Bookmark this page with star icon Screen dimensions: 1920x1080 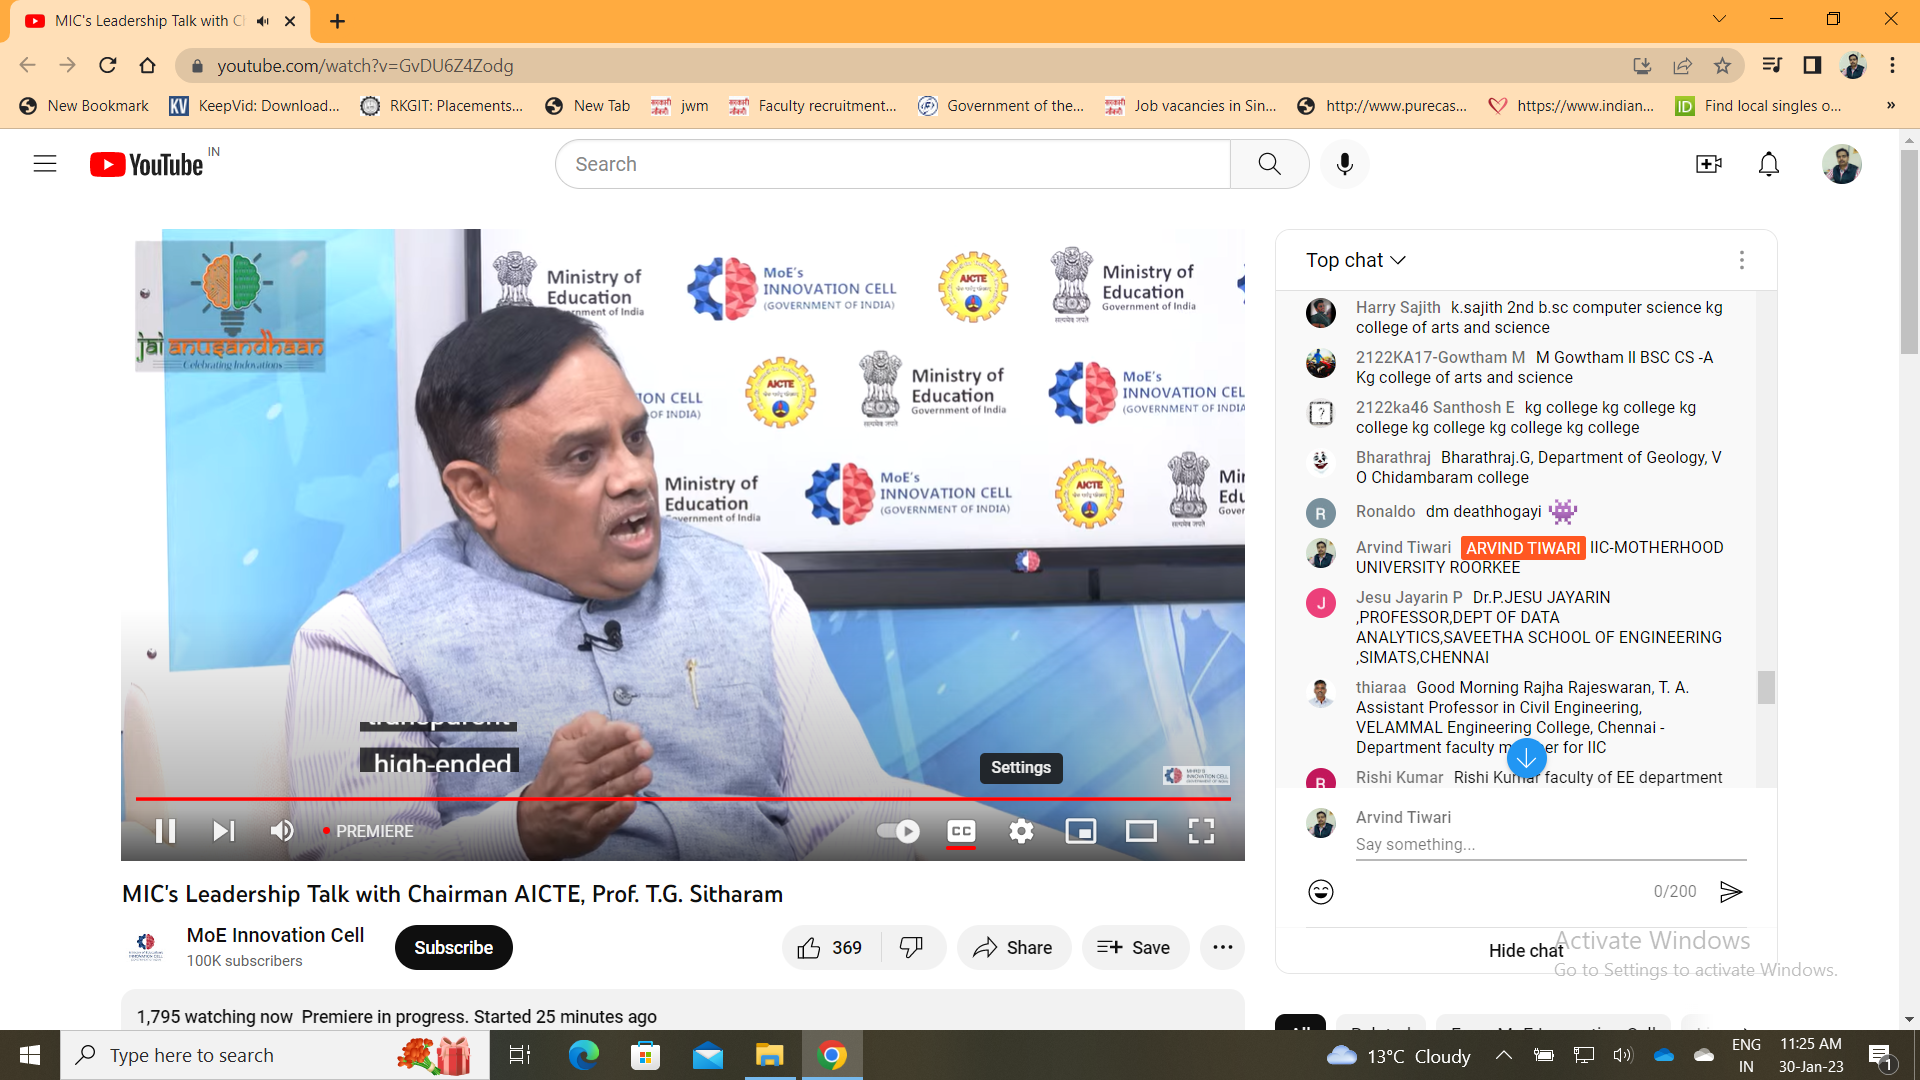(x=1722, y=65)
